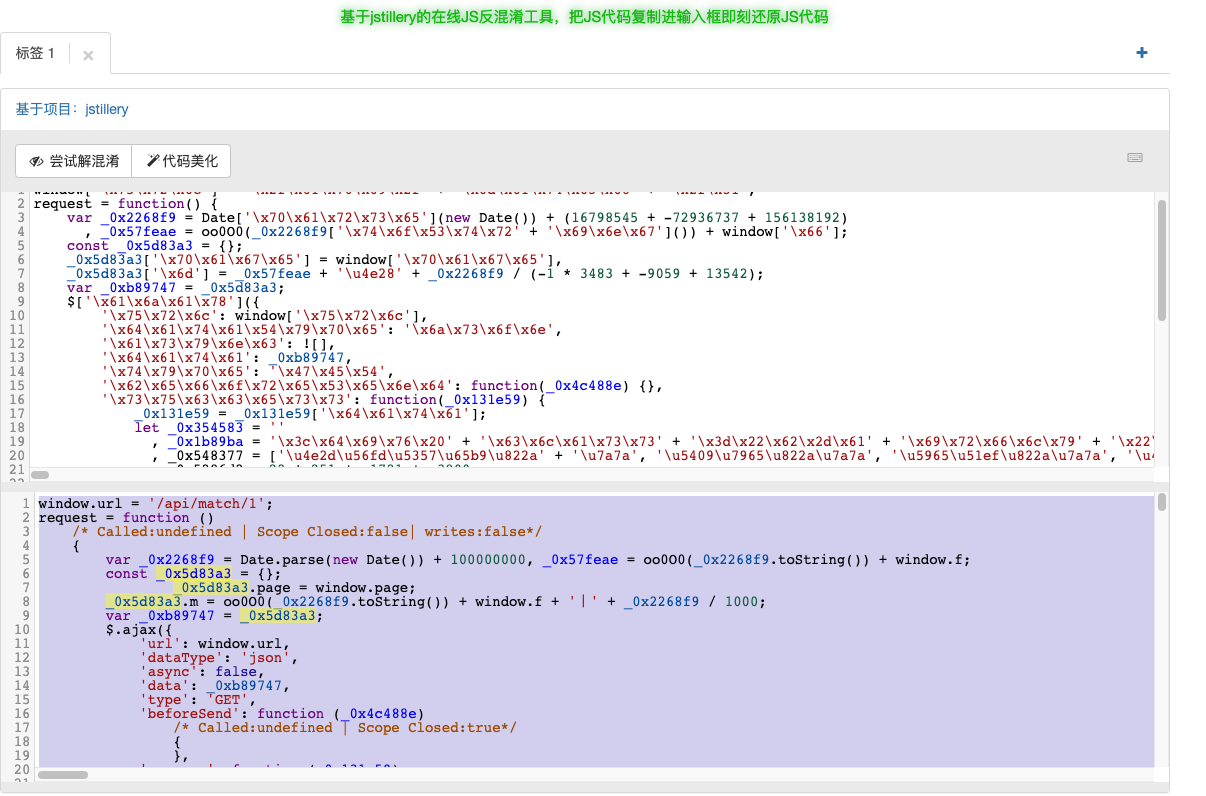Screen dimensions: 1206x796
Task: Click the deobfuscated output's horizontal scrollbar thumb
Action: [63, 774]
